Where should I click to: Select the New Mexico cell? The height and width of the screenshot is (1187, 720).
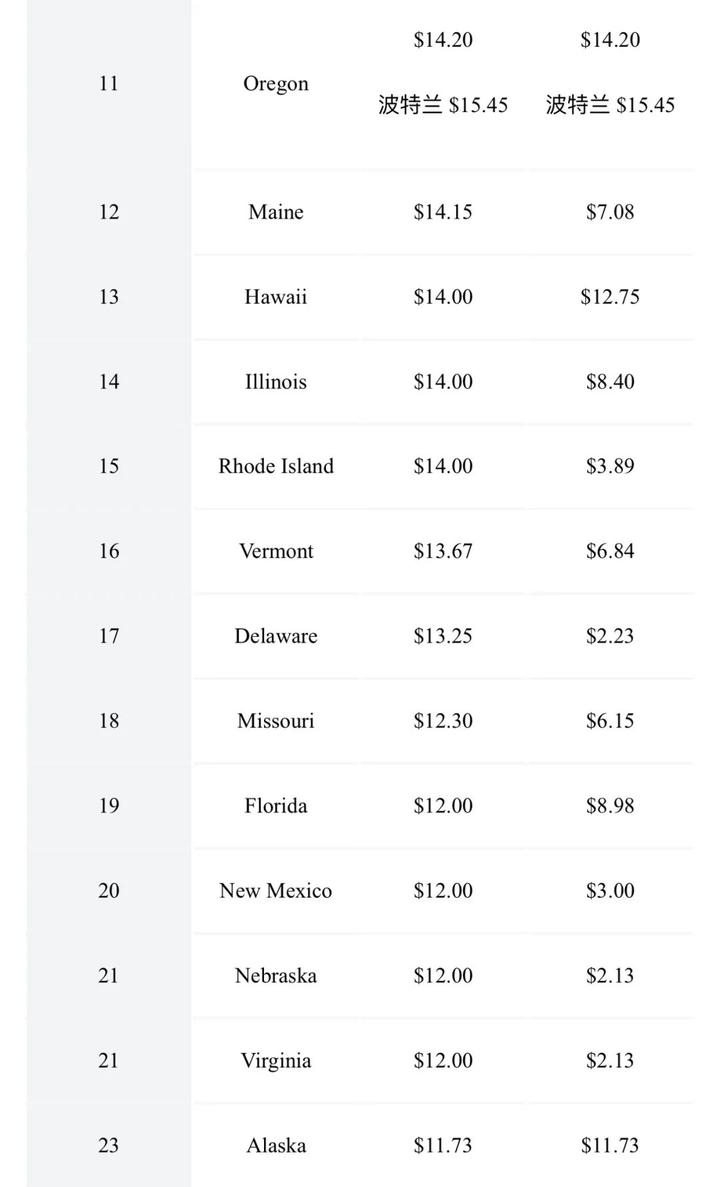click(275, 891)
